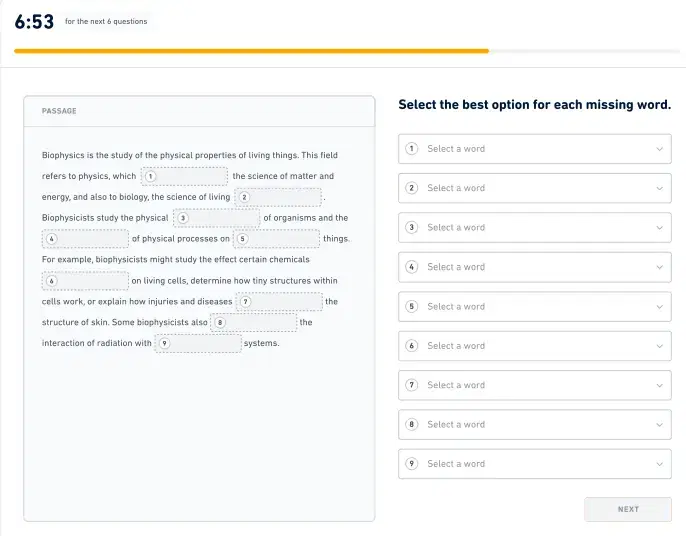Expand word selector number 3
The height and width of the screenshot is (536, 686).
coord(534,228)
